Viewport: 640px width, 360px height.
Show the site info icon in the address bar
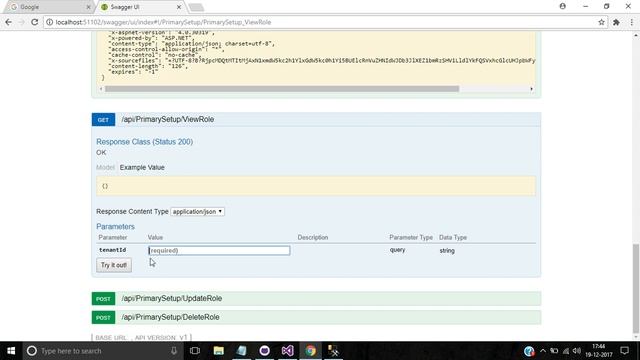(49, 22)
